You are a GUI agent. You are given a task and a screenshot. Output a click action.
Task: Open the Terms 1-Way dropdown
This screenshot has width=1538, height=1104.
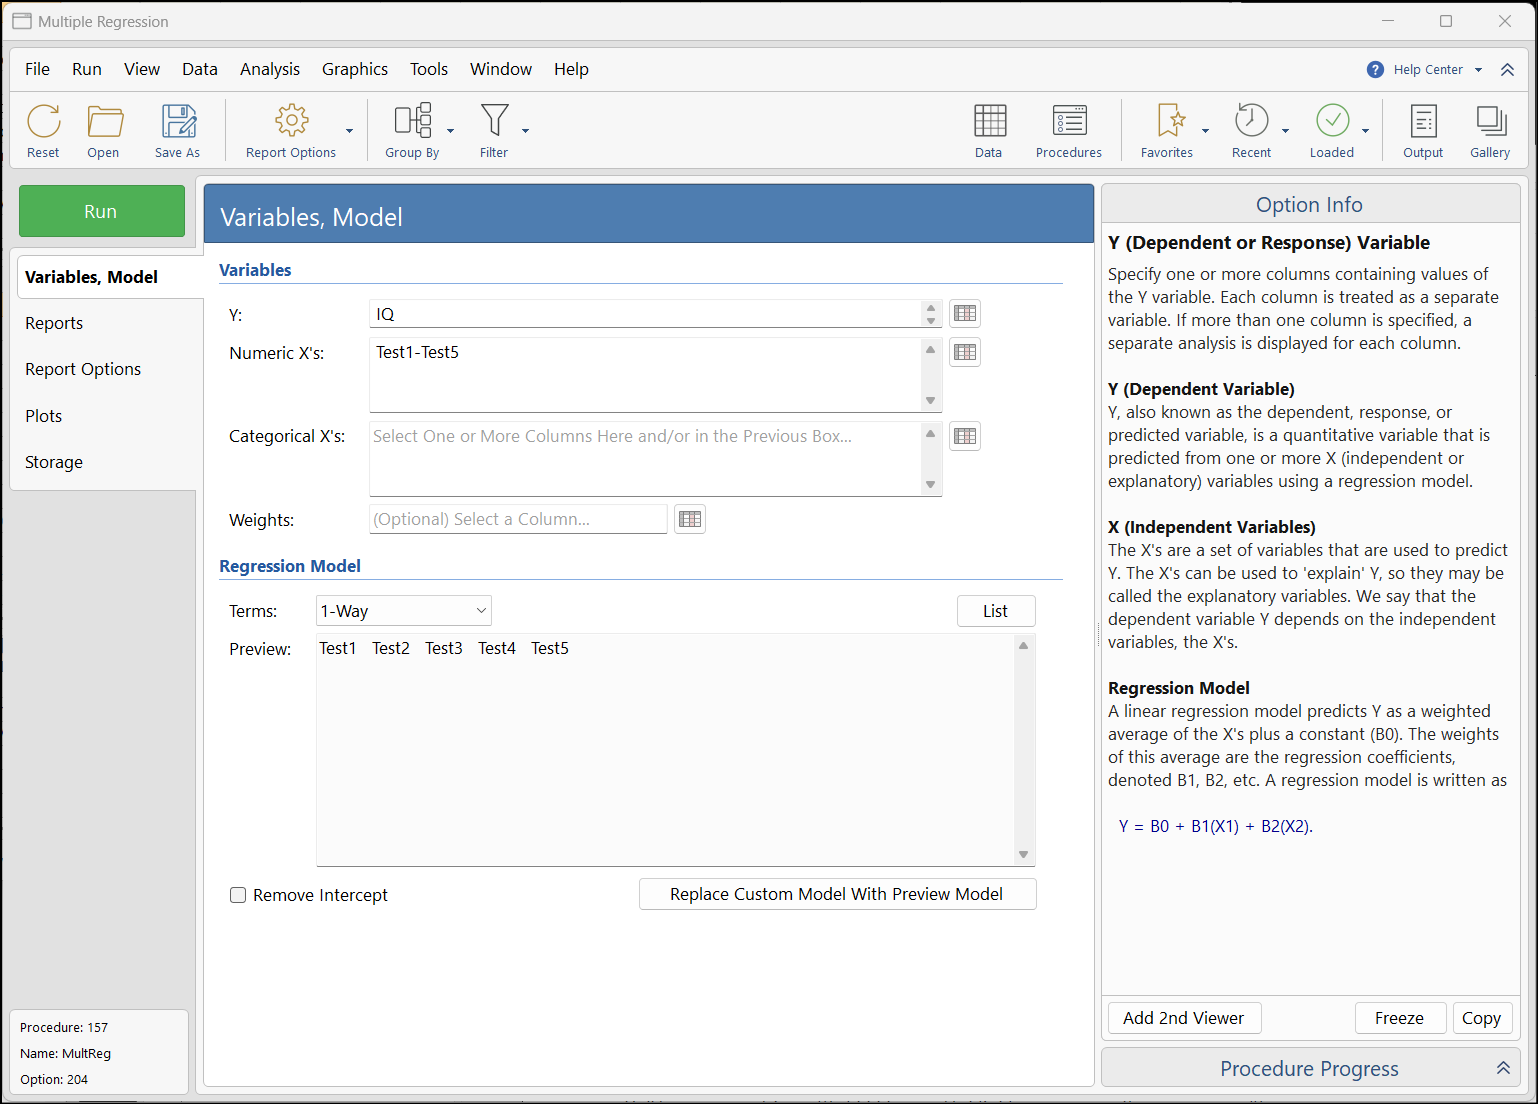coord(404,611)
